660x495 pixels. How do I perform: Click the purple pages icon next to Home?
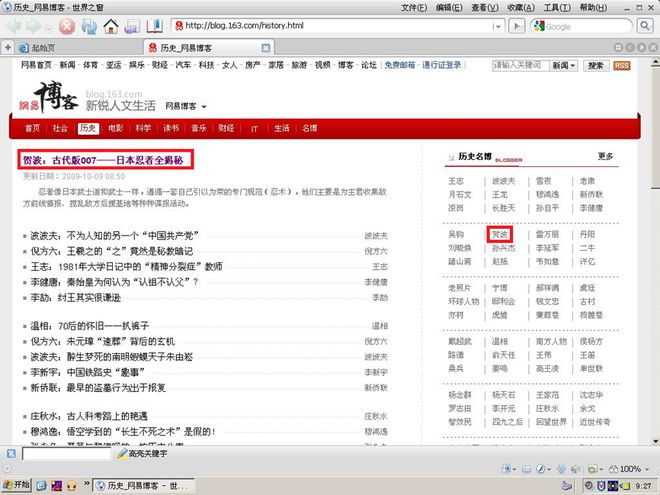pyautogui.click(x=132, y=27)
